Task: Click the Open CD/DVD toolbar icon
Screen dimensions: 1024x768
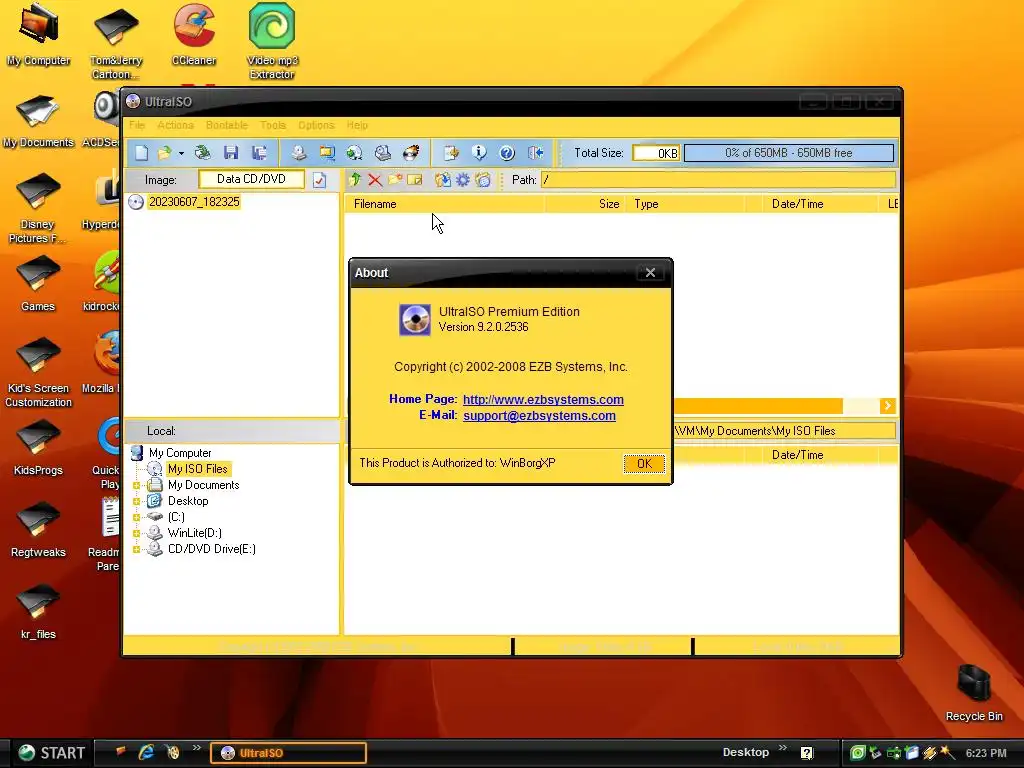Action: click(x=202, y=153)
